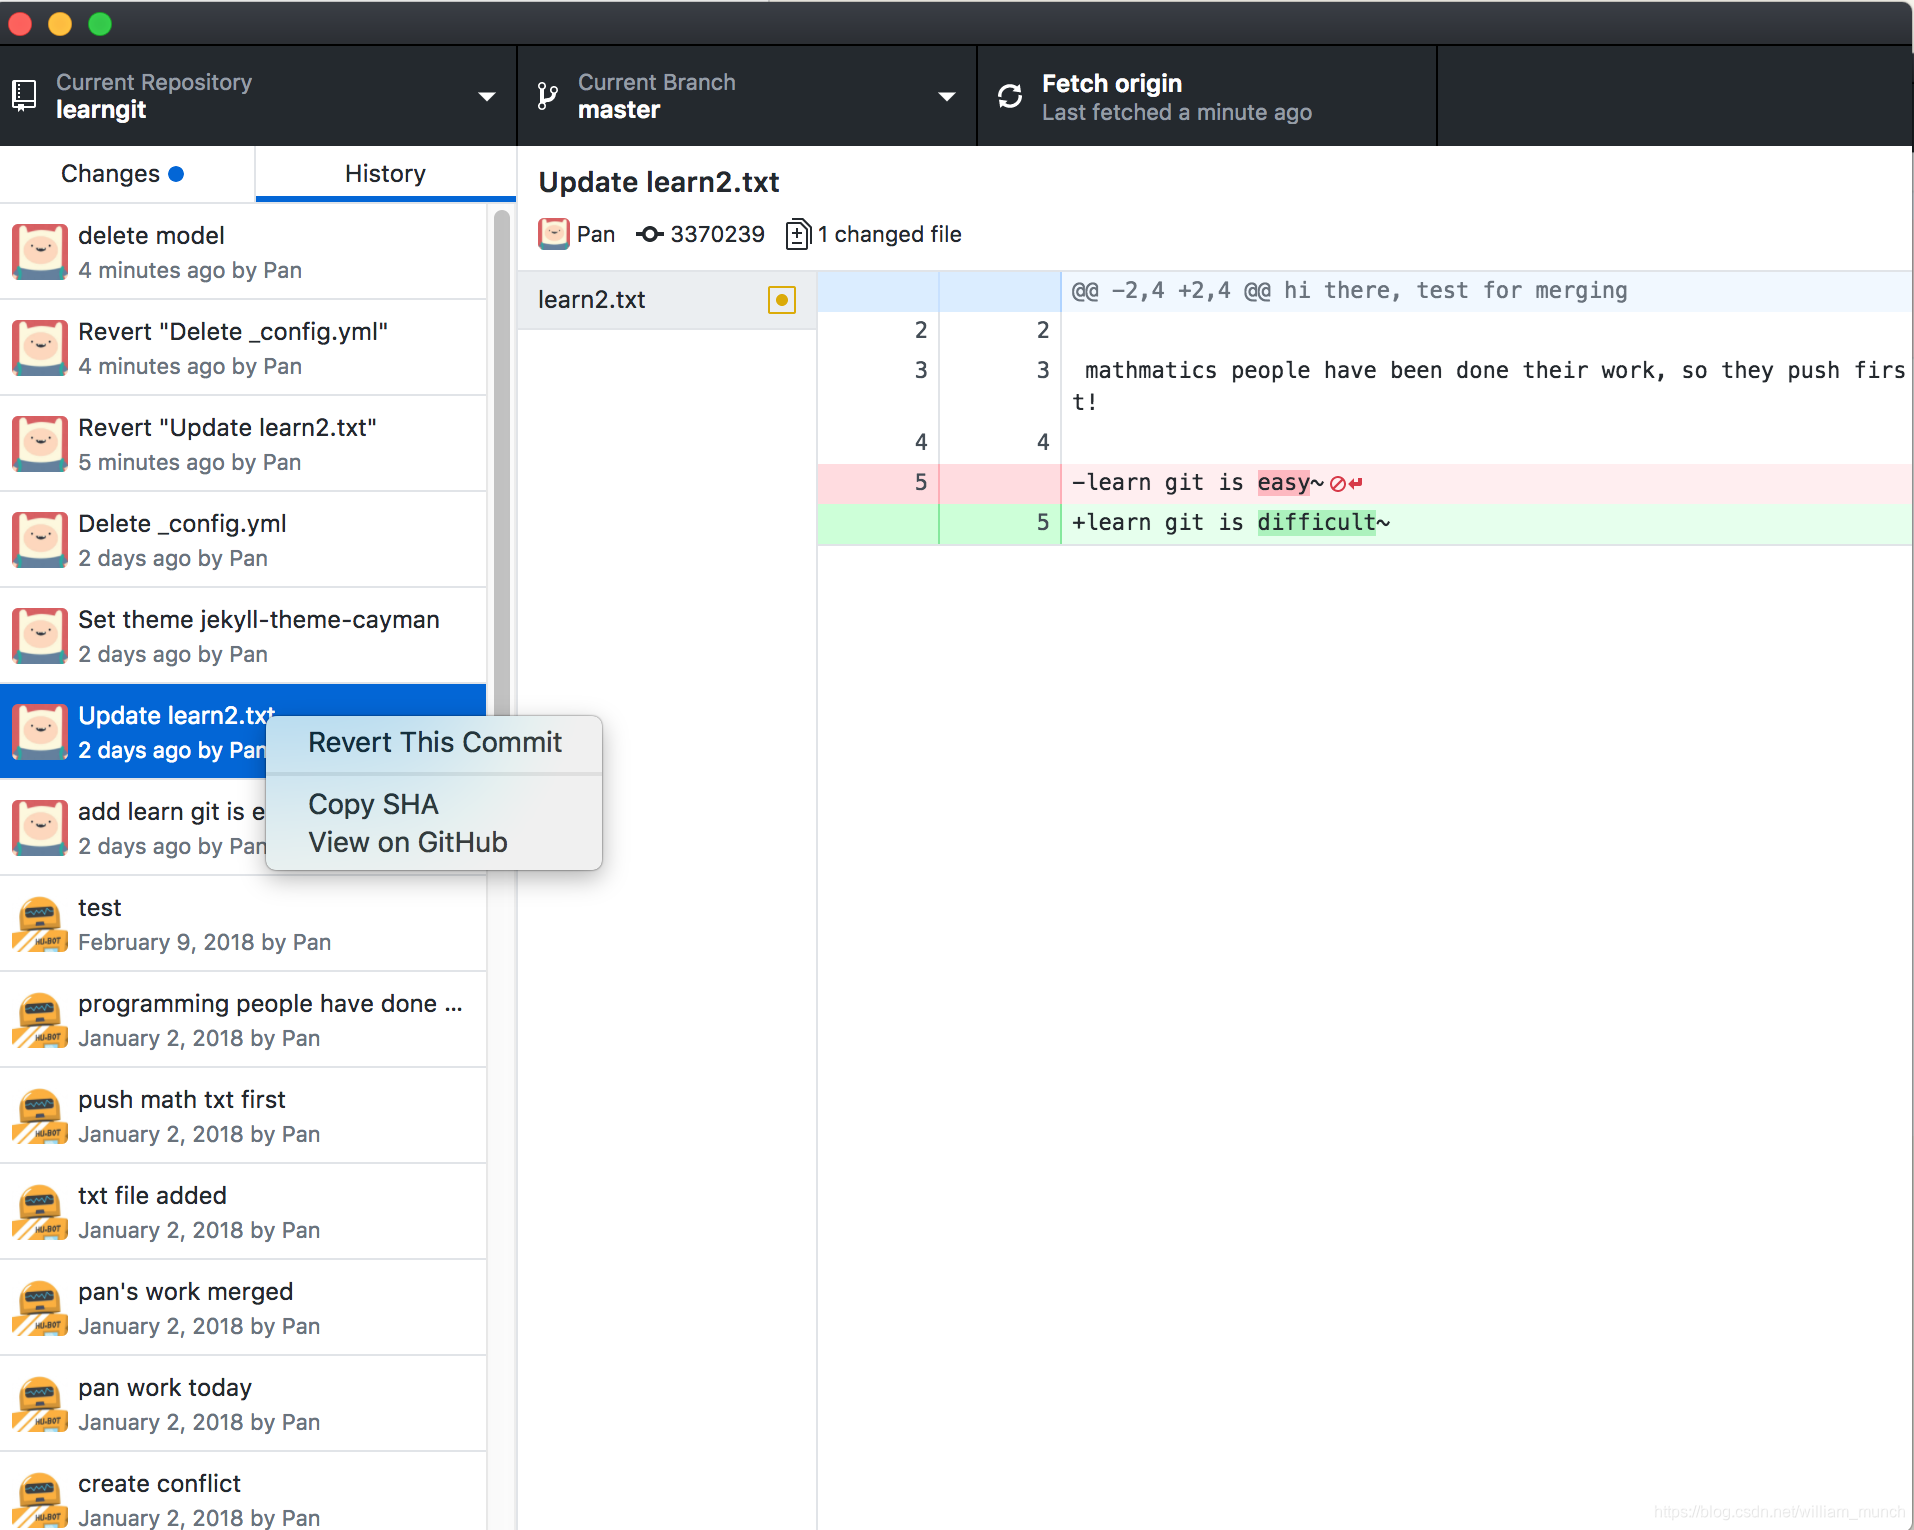Select the delete model commit

[243, 252]
